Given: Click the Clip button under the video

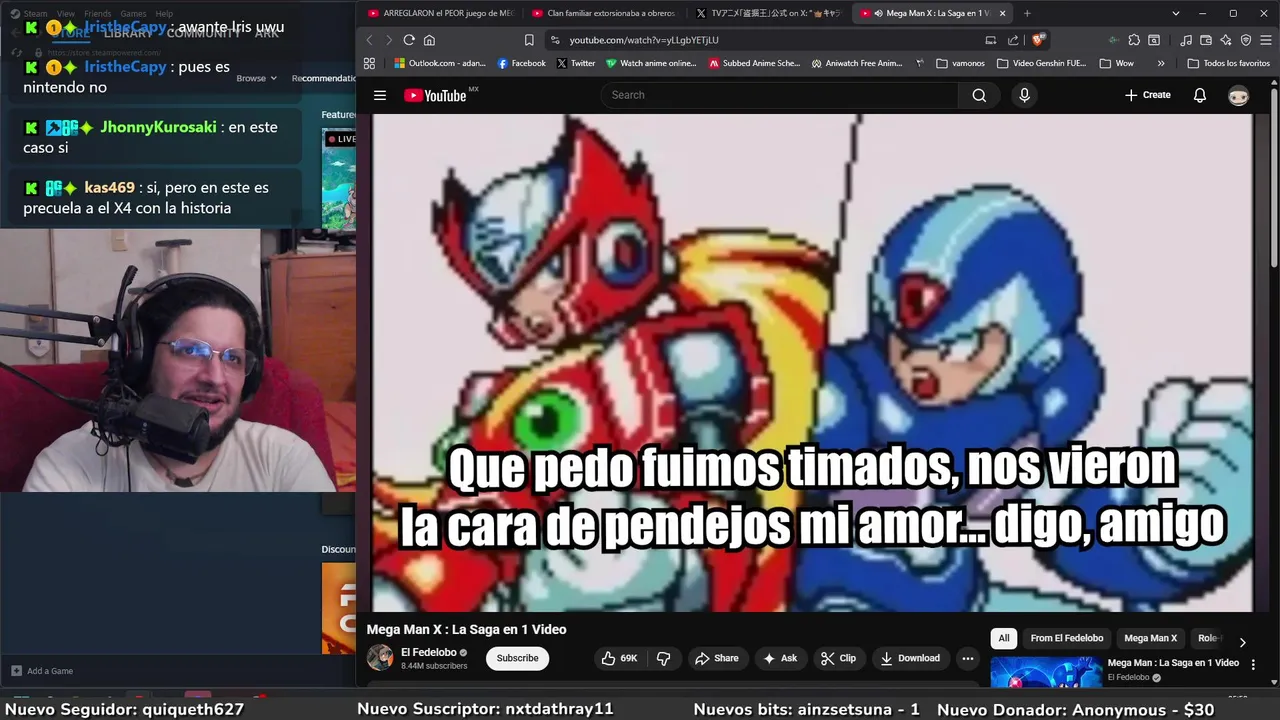Looking at the screenshot, I should pyautogui.click(x=838, y=658).
